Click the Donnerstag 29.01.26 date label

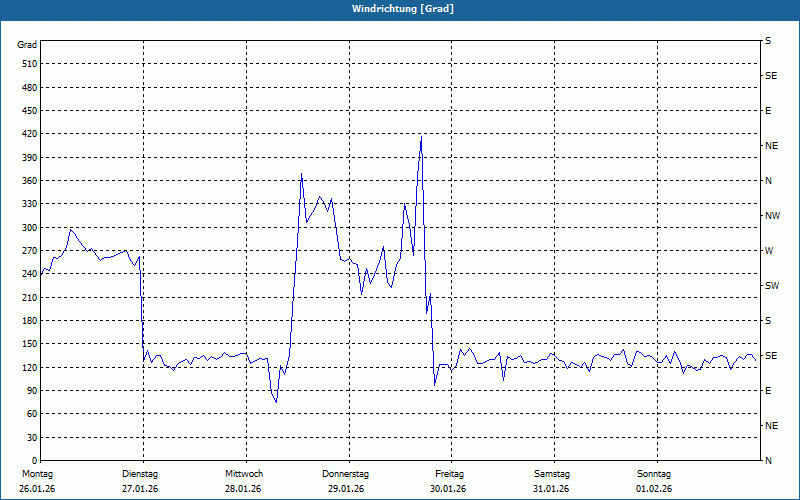coord(345,481)
